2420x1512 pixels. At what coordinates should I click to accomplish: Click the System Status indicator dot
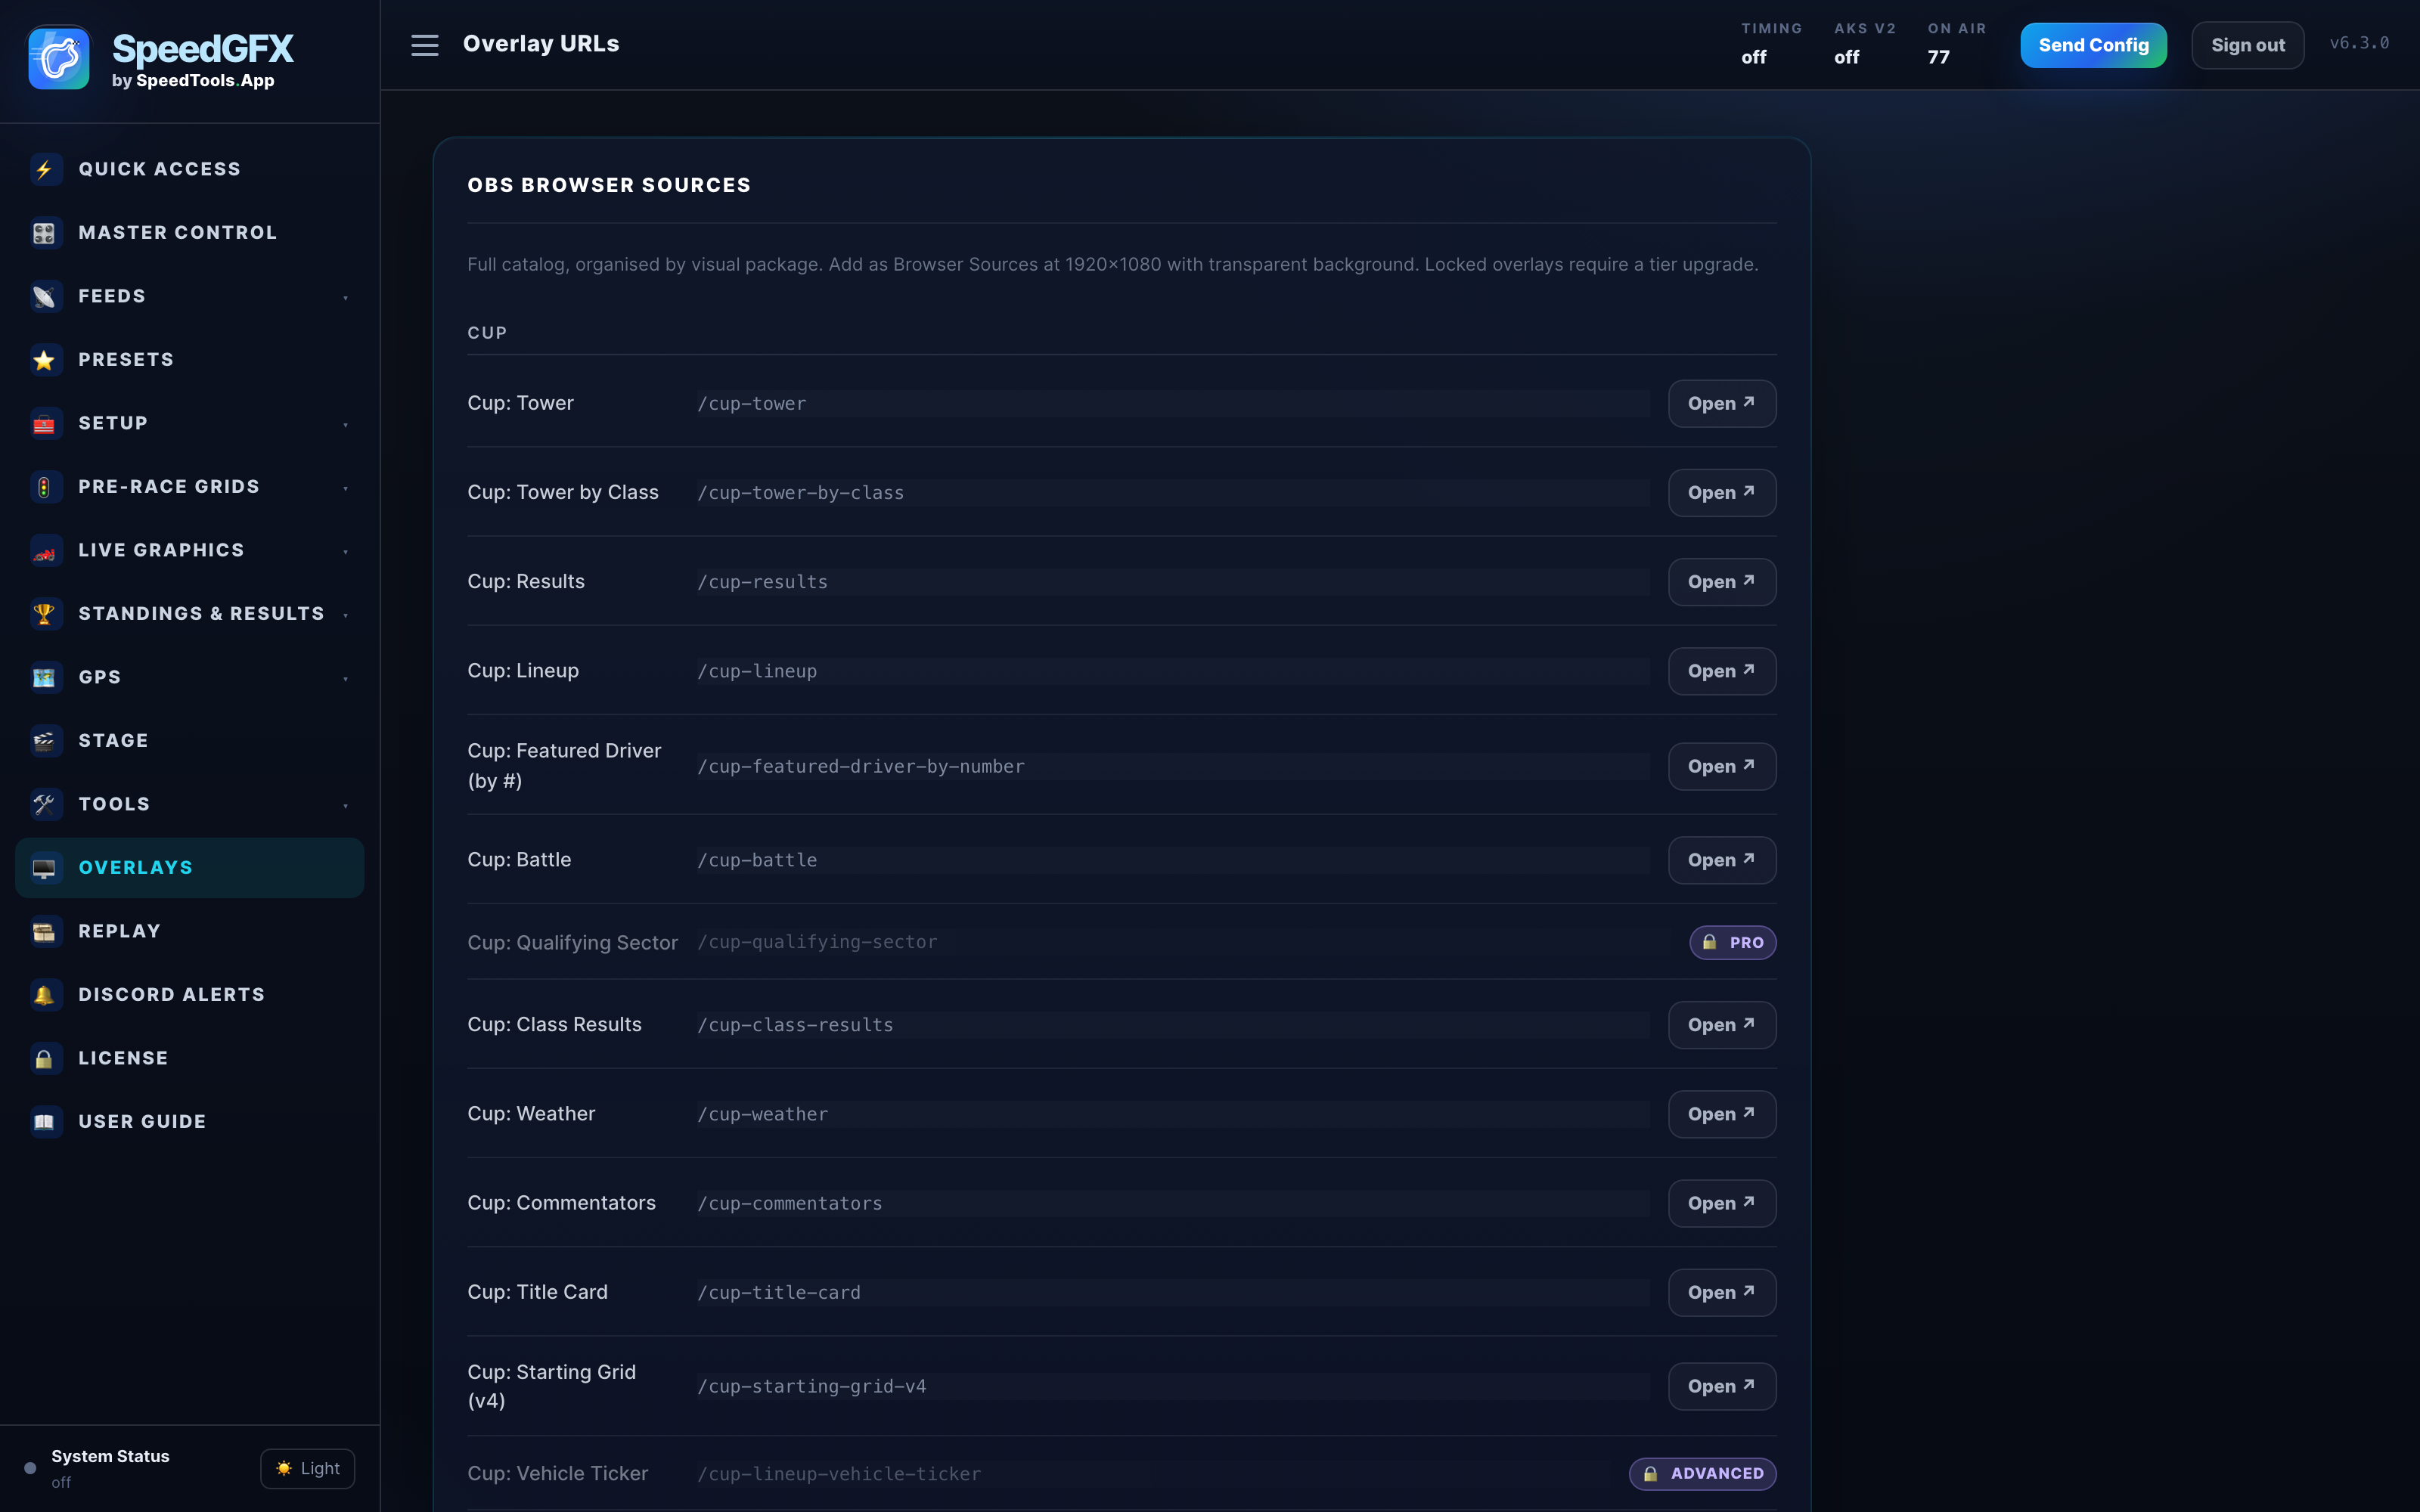click(30, 1468)
